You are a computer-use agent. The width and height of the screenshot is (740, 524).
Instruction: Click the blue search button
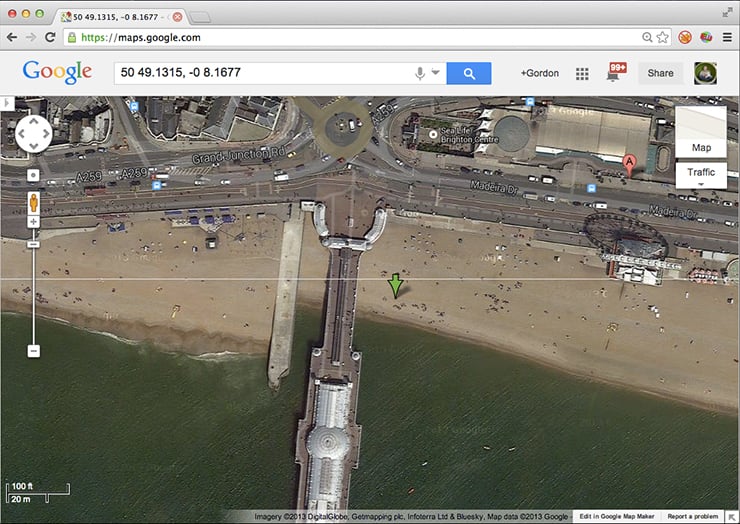click(x=468, y=73)
